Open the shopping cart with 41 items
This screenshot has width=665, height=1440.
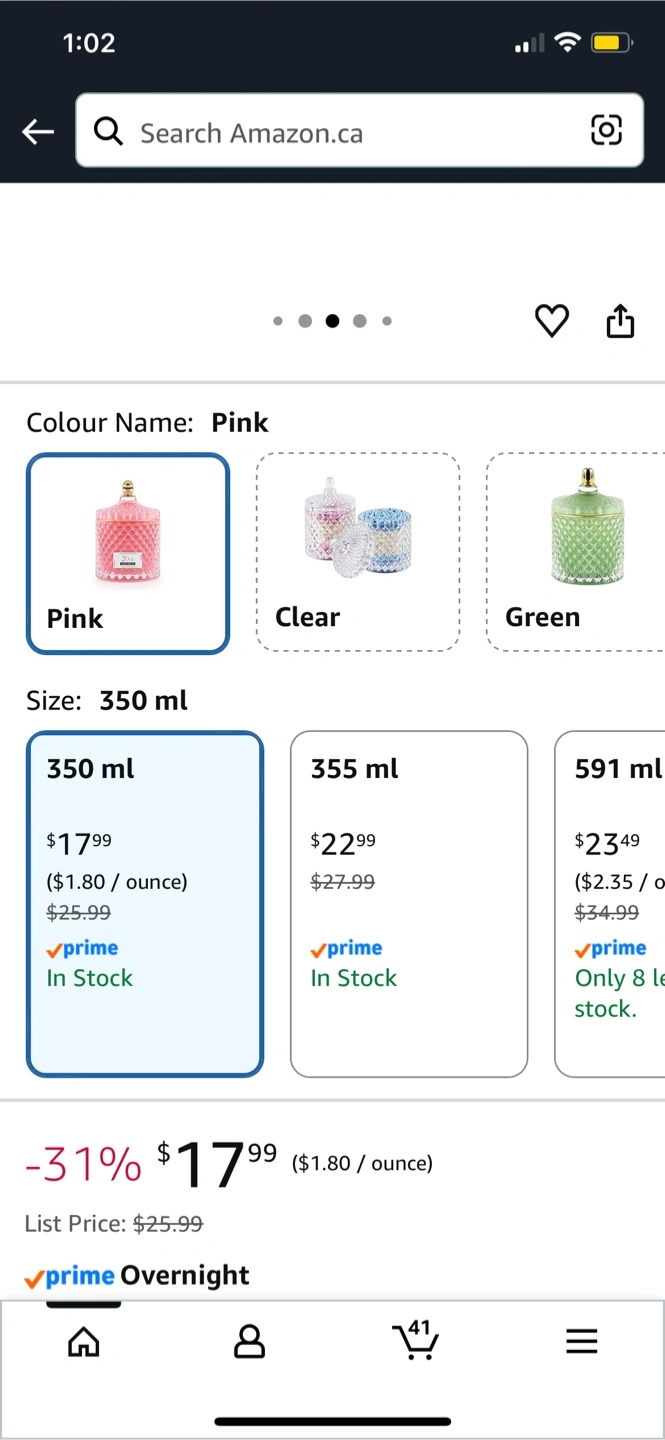point(416,1340)
